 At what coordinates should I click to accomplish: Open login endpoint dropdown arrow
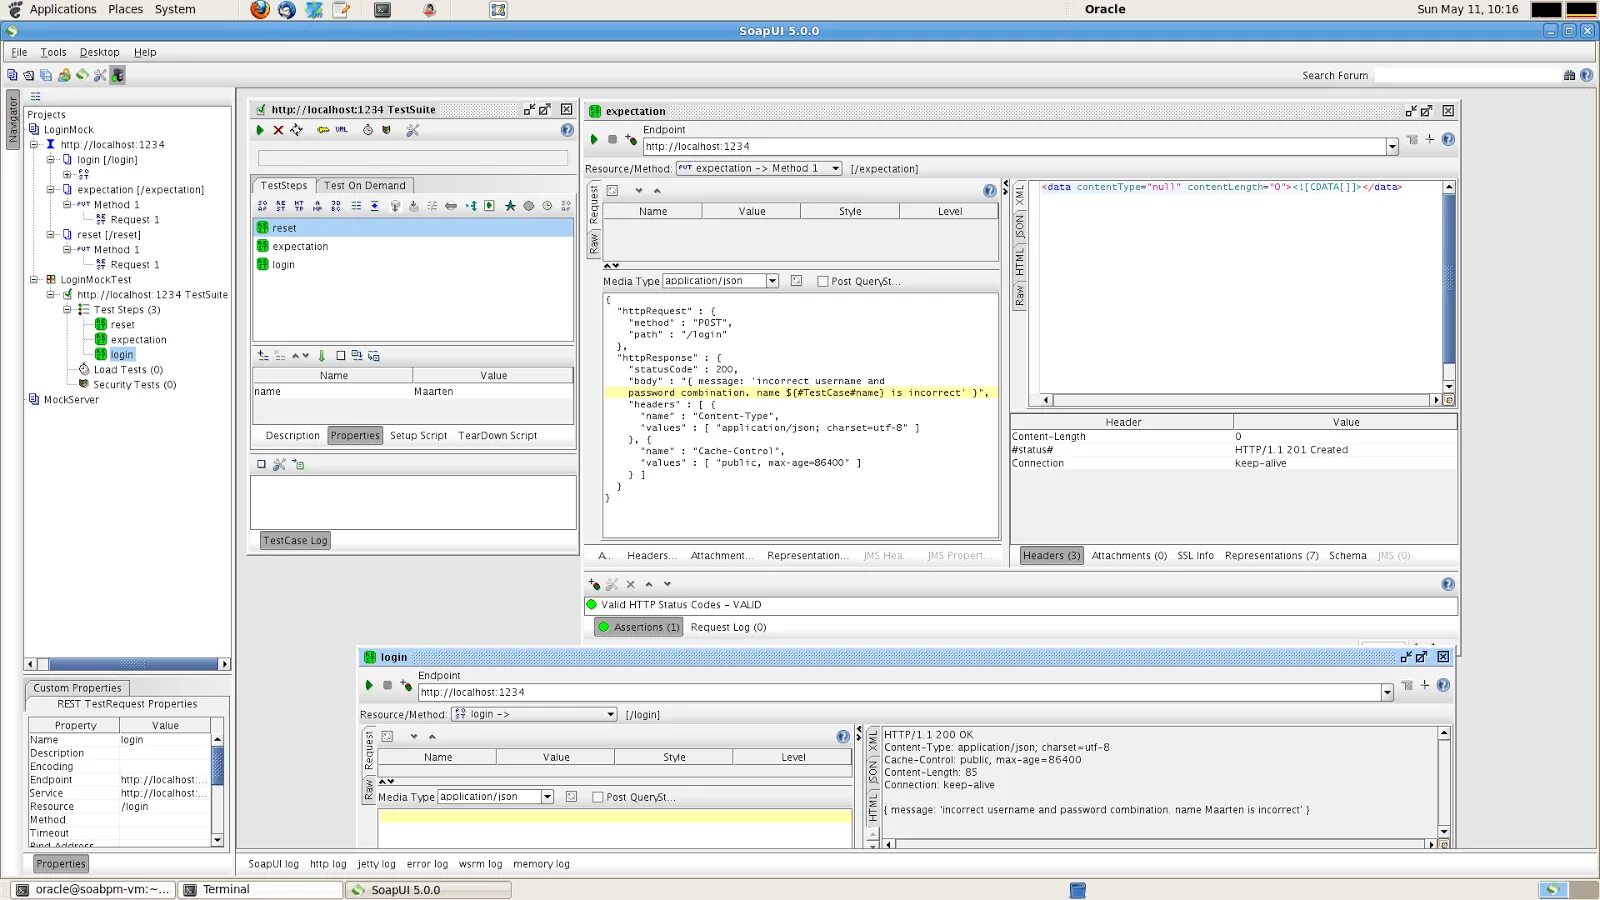tap(1387, 693)
